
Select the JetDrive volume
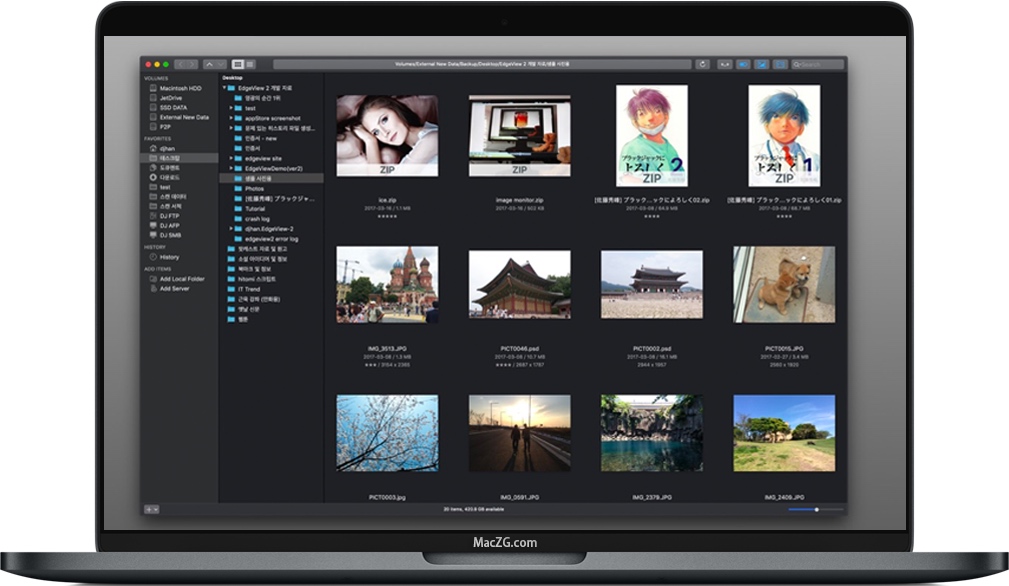[171, 98]
